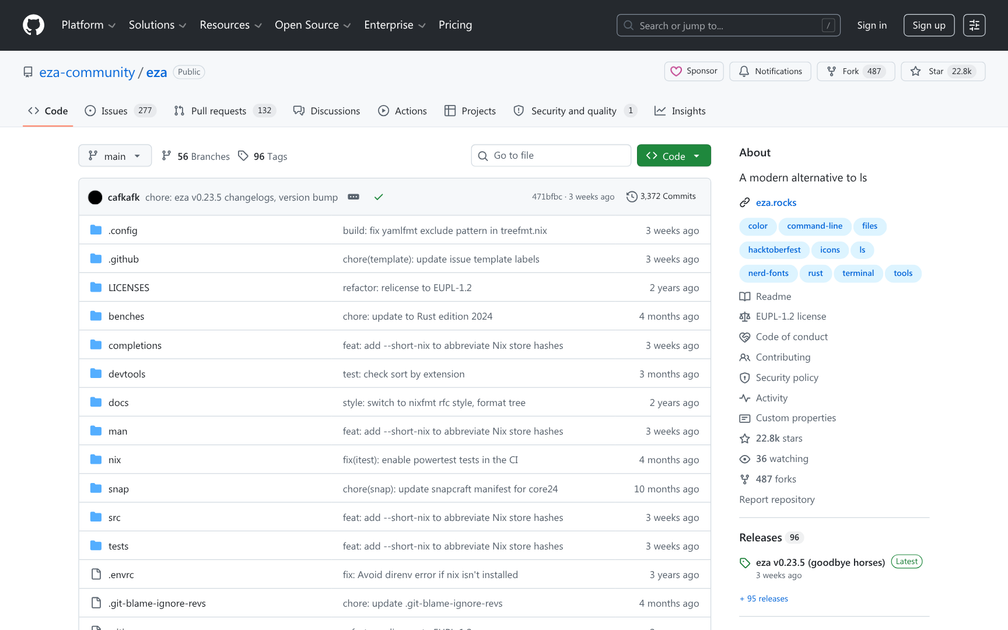The width and height of the screenshot is (1008, 630).
Task: Open commit 471bfbc hash link
Action: coord(546,197)
